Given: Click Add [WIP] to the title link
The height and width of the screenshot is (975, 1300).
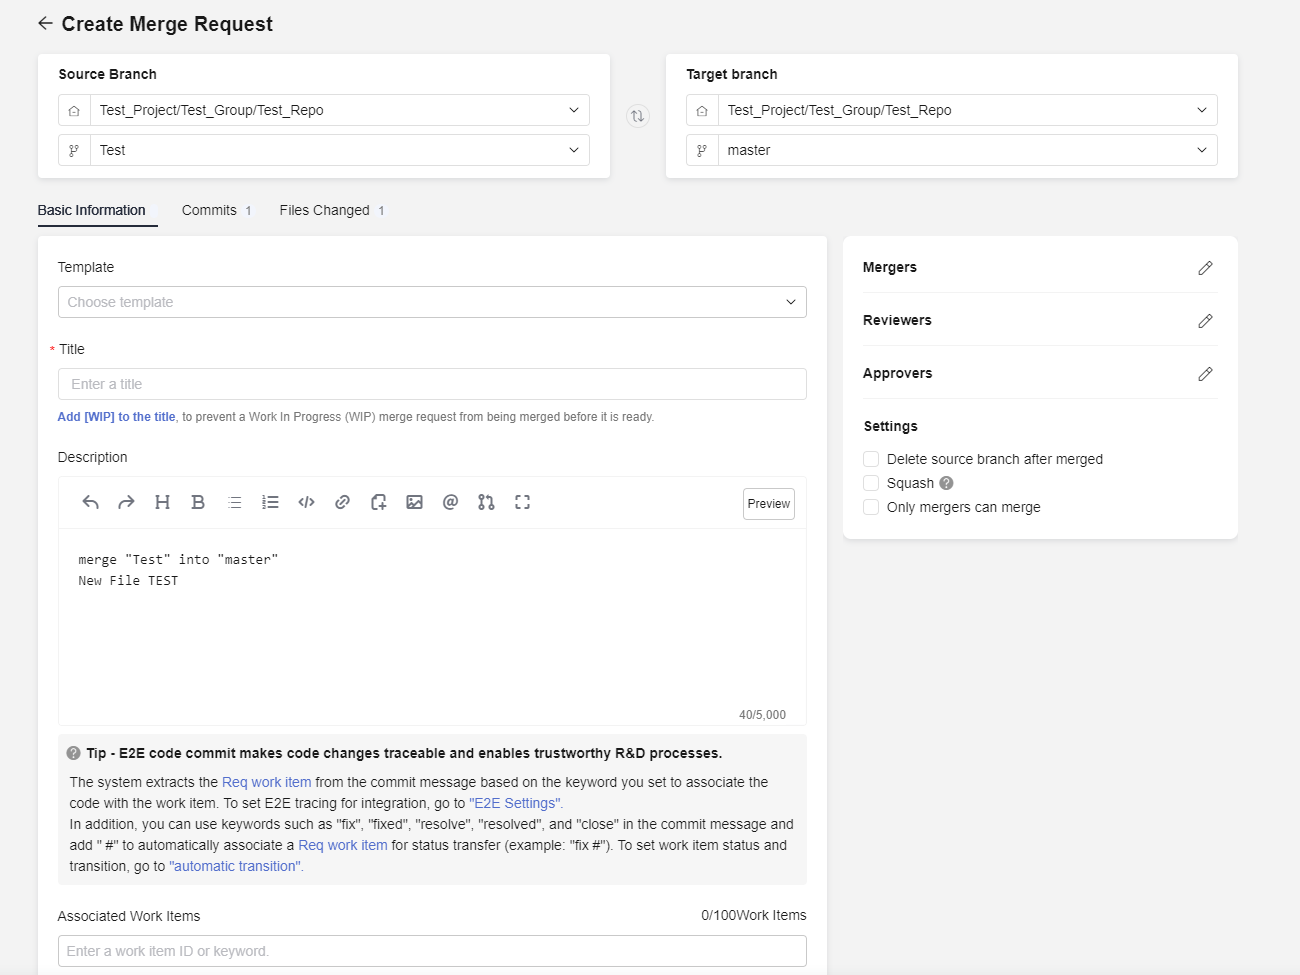Looking at the screenshot, I should coord(116,417).
